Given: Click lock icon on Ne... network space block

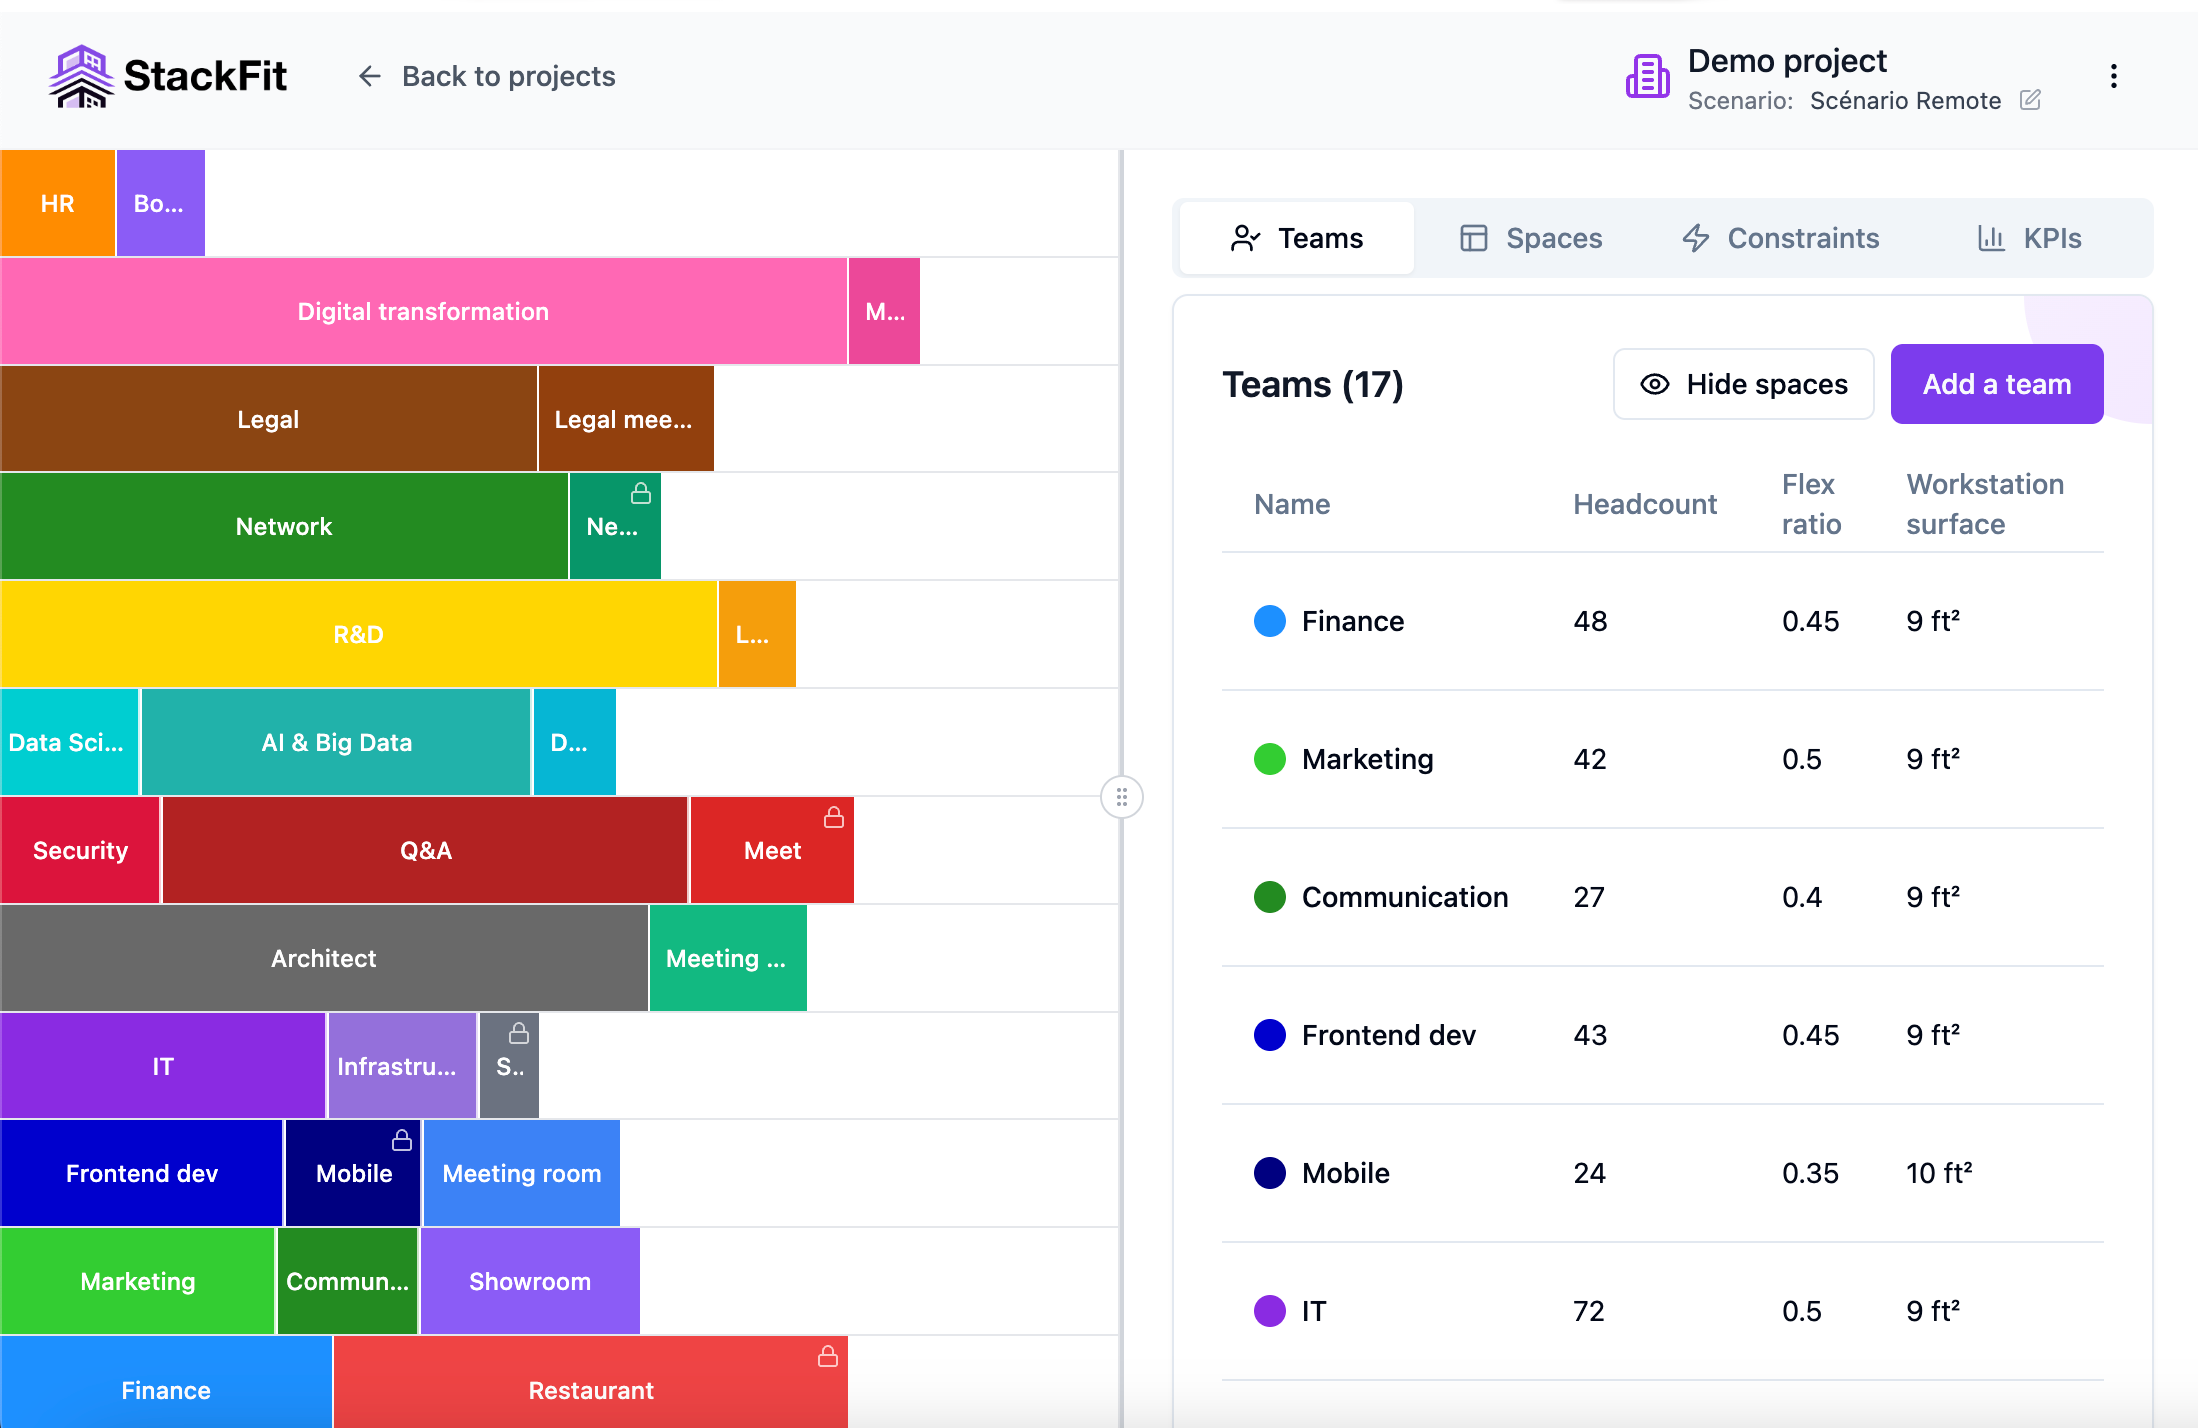Looking at the screenshot, I should (641, 493).
